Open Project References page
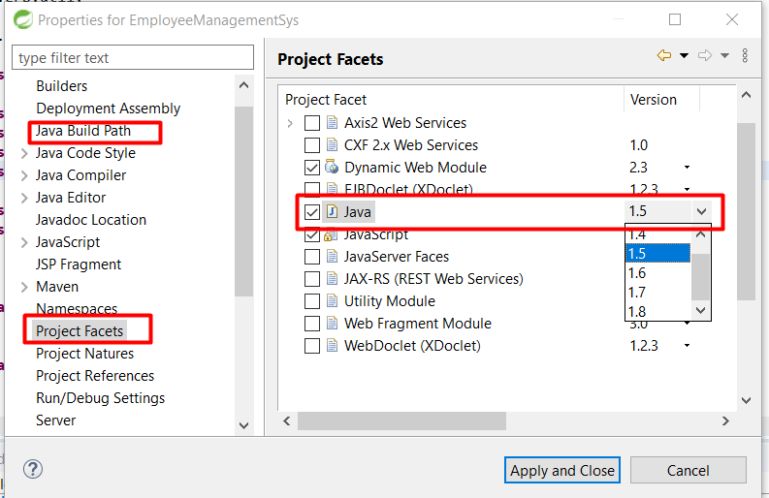The height and width of the screenshot is (498, 769). [x=95, y=376]
